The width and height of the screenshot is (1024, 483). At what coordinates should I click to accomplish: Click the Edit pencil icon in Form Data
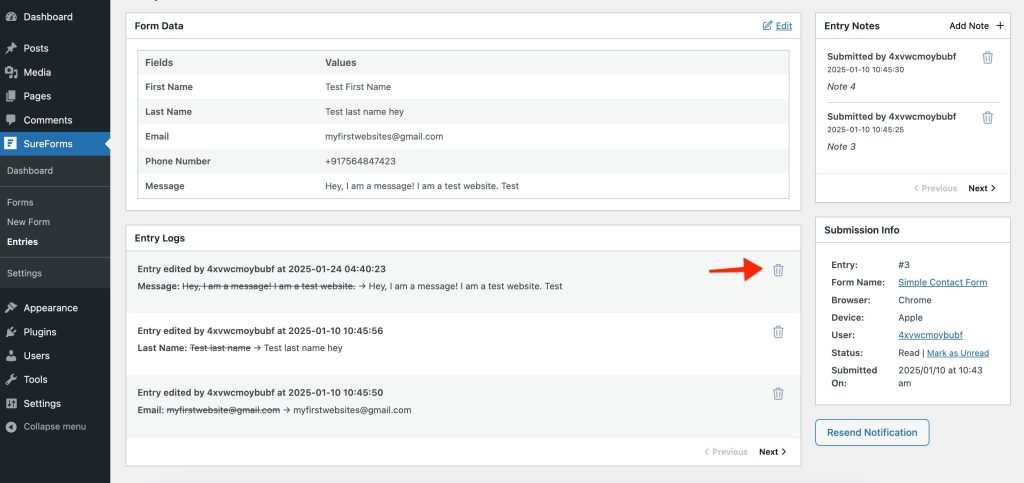pos(767,26)
